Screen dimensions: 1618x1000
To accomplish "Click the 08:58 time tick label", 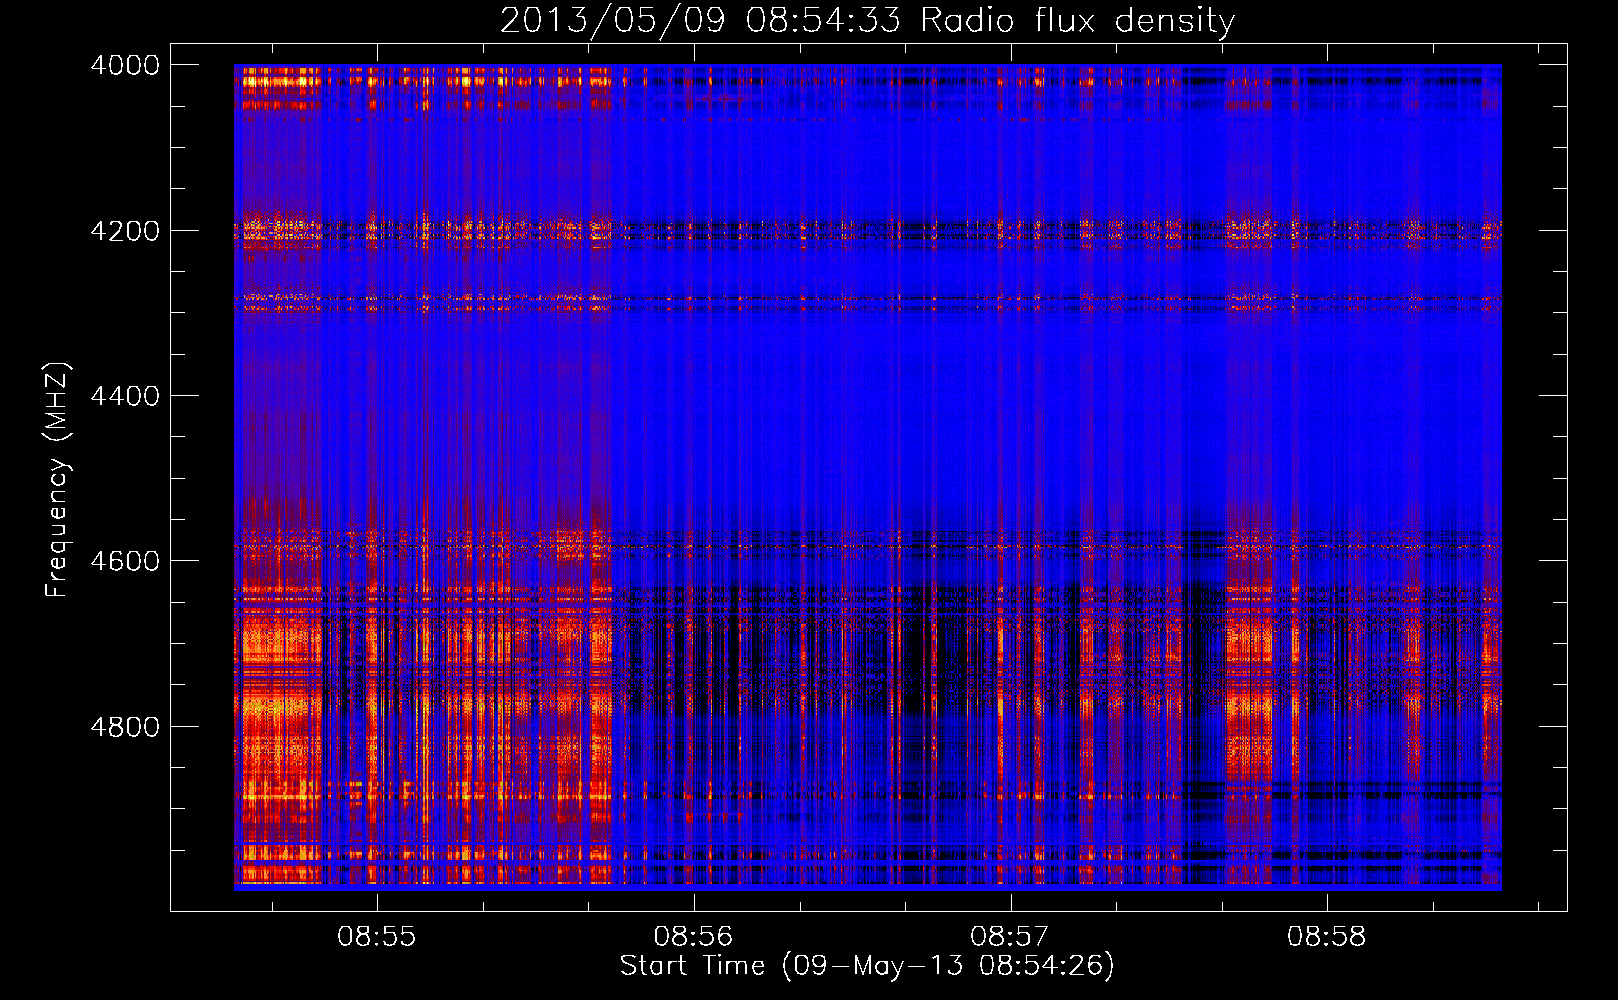I will tap(1326, 937).
